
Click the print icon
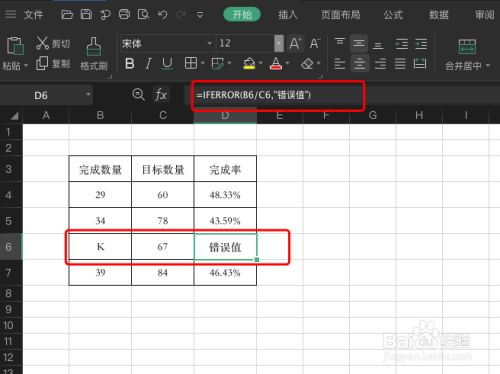[124, 14]
